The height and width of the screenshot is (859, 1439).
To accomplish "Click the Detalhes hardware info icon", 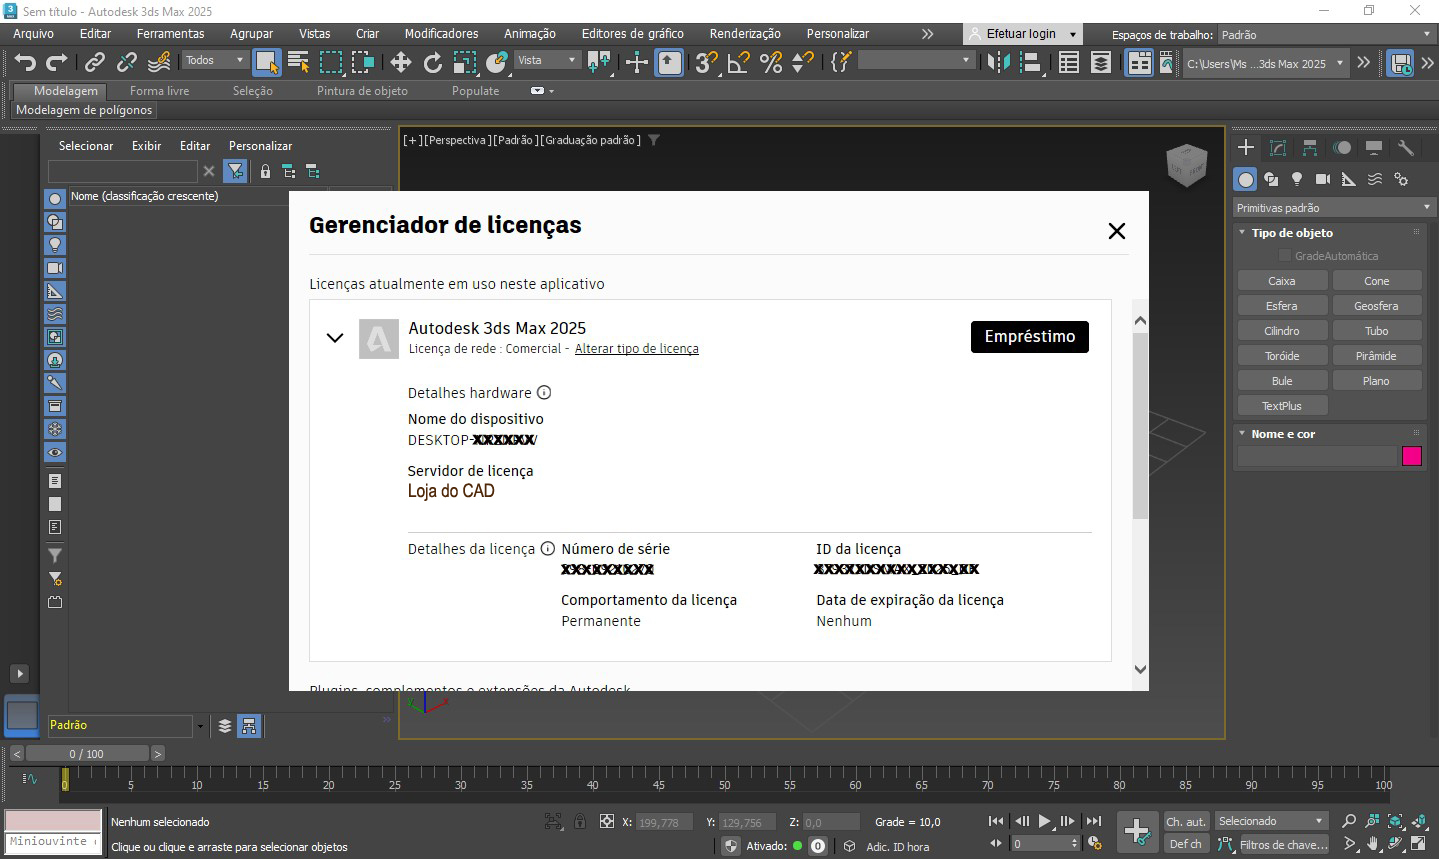I will click(x=544, y=393).
